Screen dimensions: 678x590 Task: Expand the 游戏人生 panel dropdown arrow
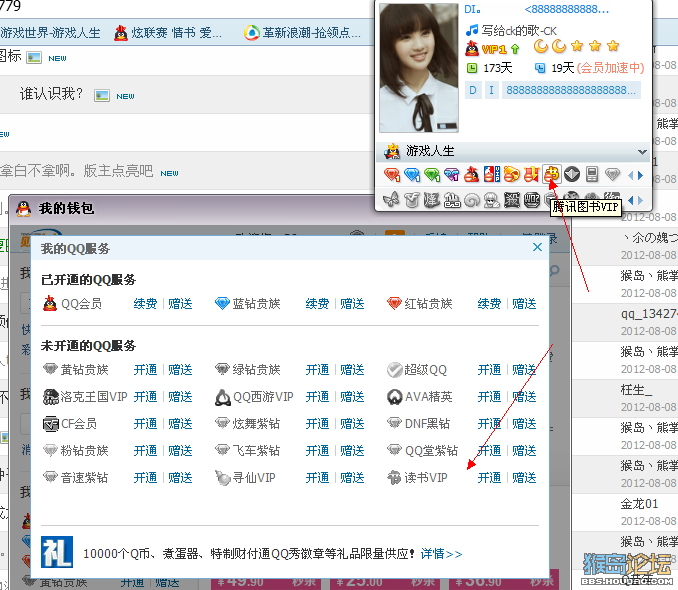click(x=642, y=152)
